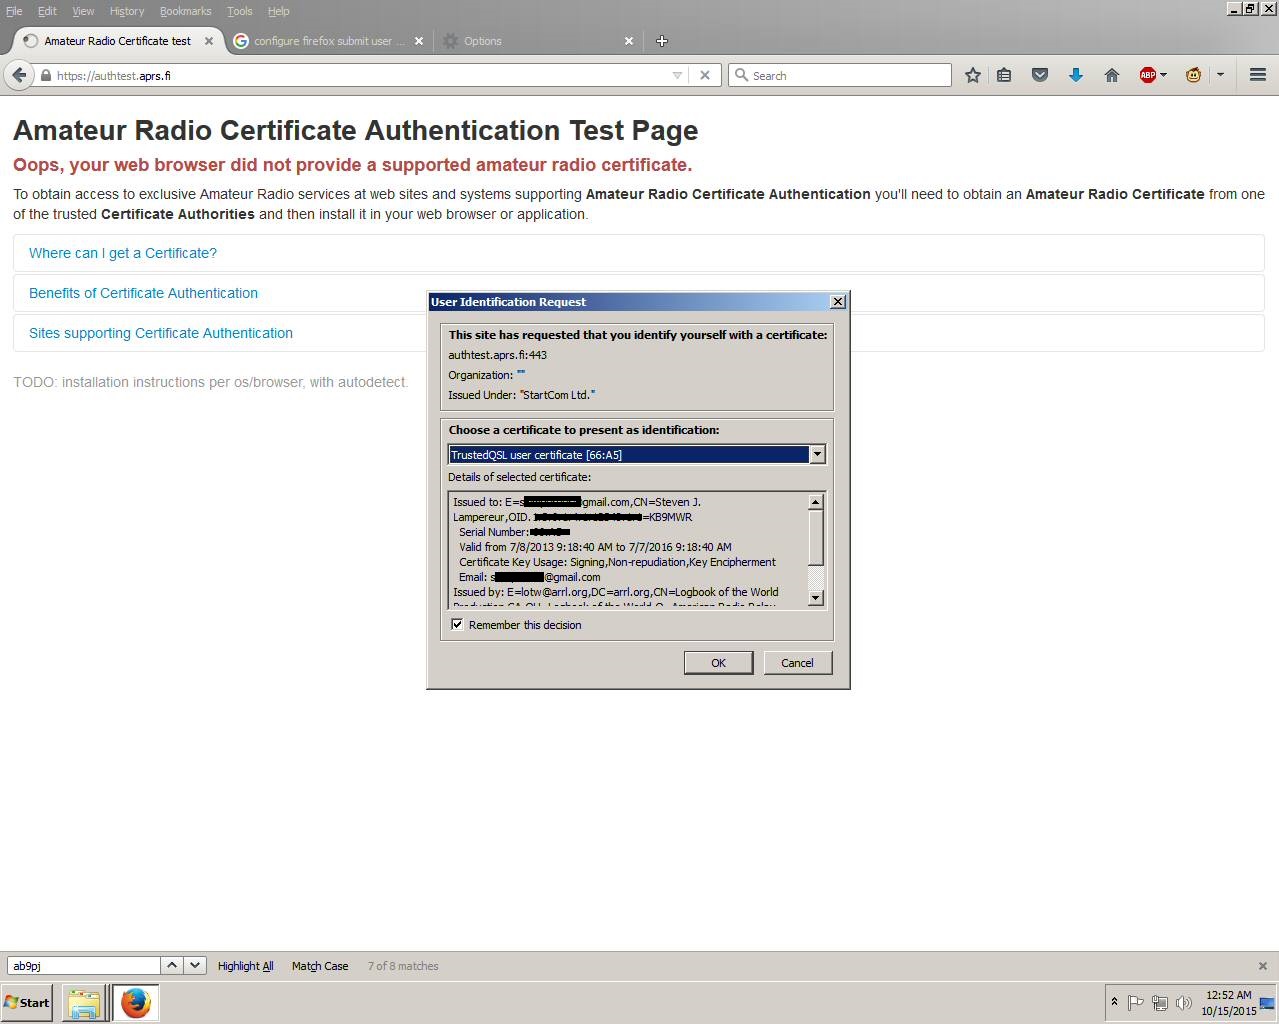Show hidden system tray icons

click(1114, 1002)
